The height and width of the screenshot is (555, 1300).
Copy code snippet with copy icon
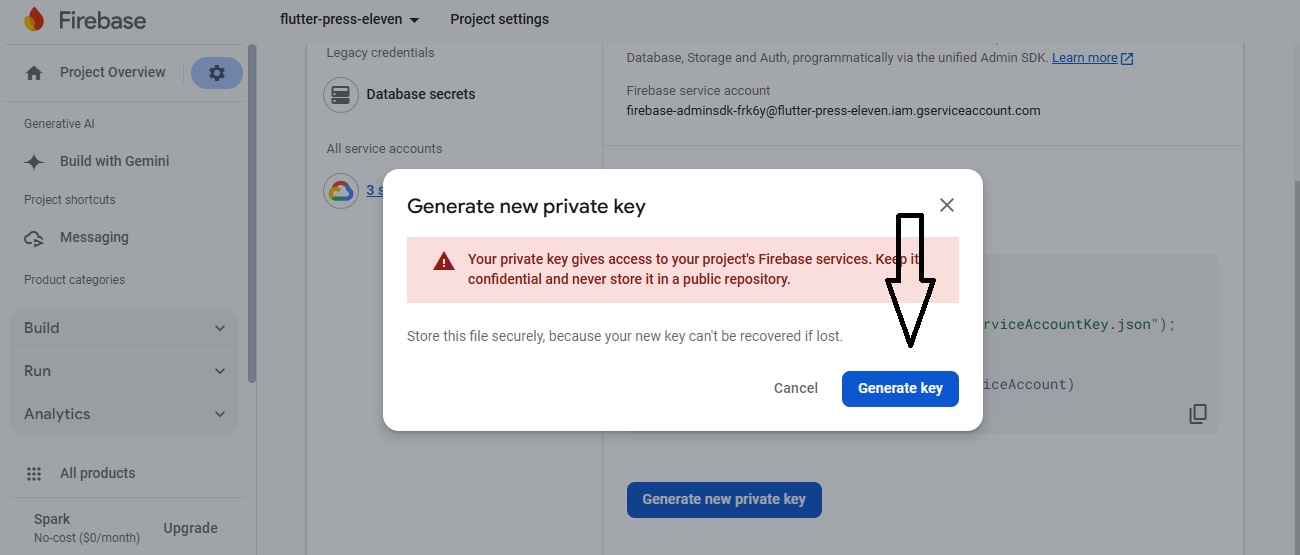click(1197, 414)
